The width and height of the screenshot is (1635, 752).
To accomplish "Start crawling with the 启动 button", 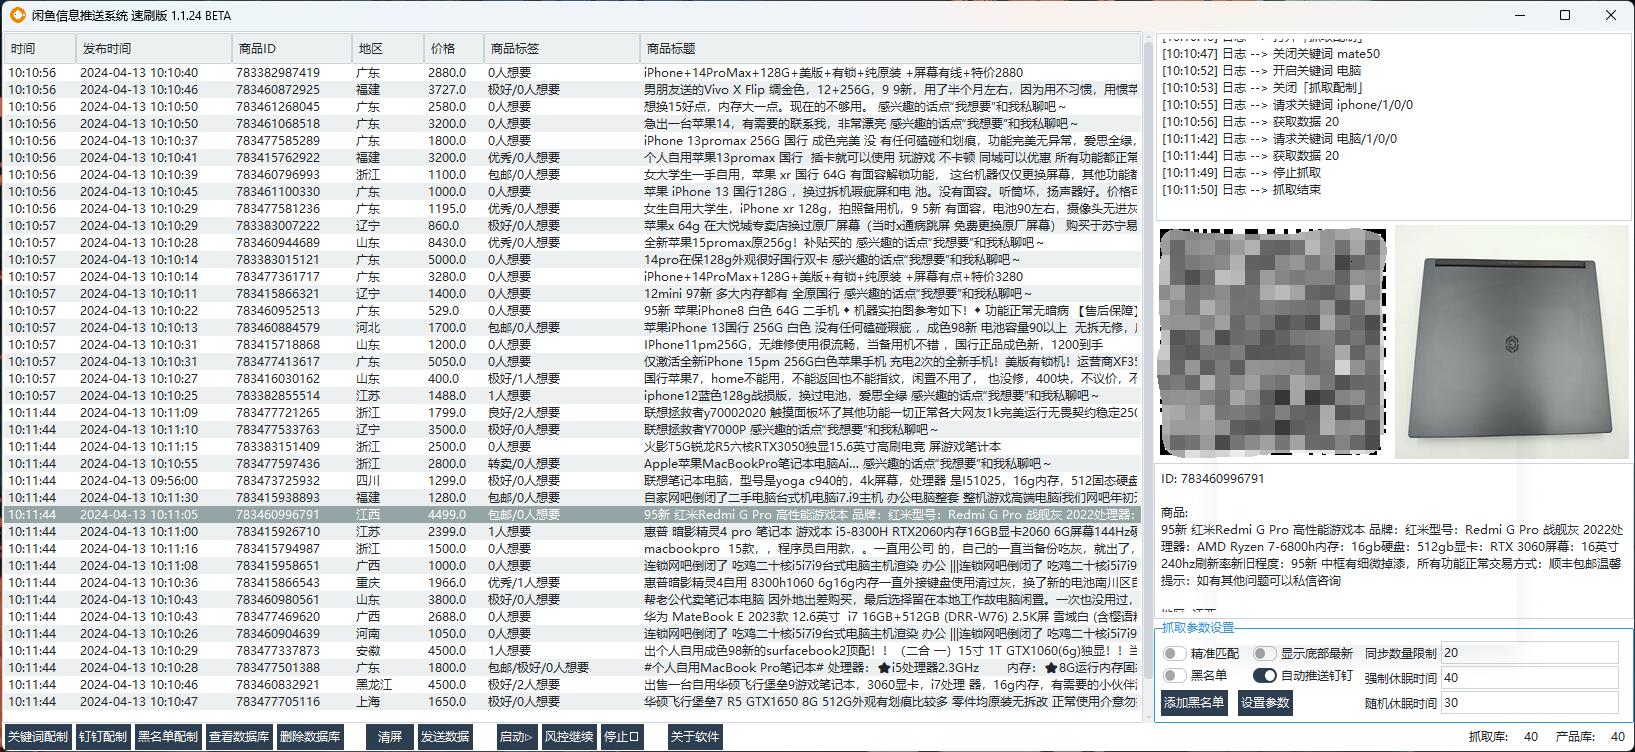I will point(517,737).
